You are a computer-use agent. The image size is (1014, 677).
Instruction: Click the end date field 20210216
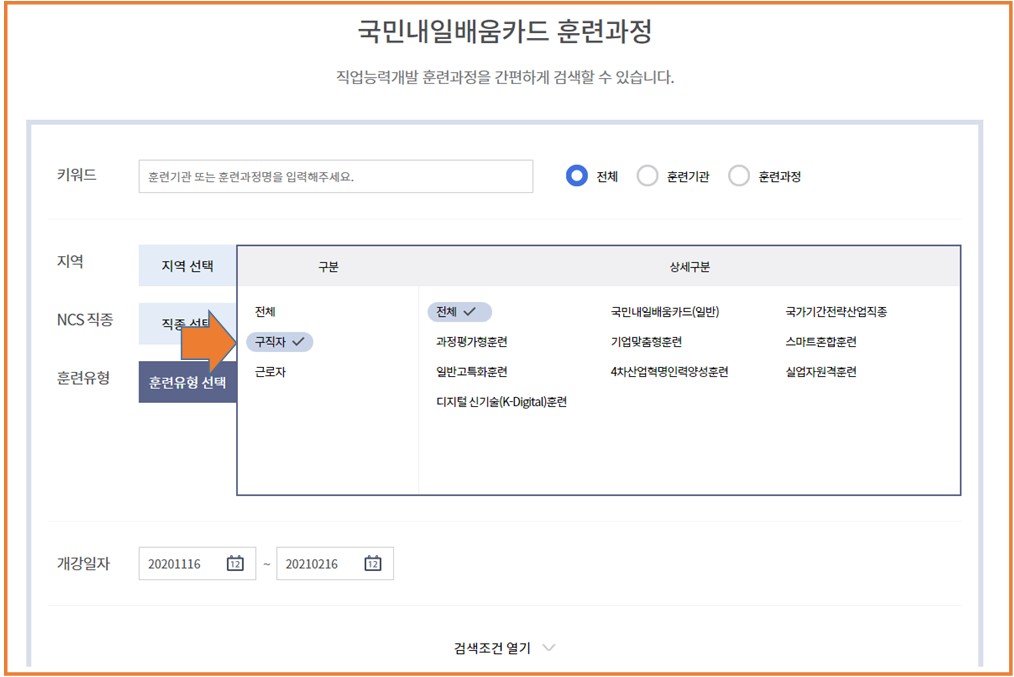[x=335, y=563]
